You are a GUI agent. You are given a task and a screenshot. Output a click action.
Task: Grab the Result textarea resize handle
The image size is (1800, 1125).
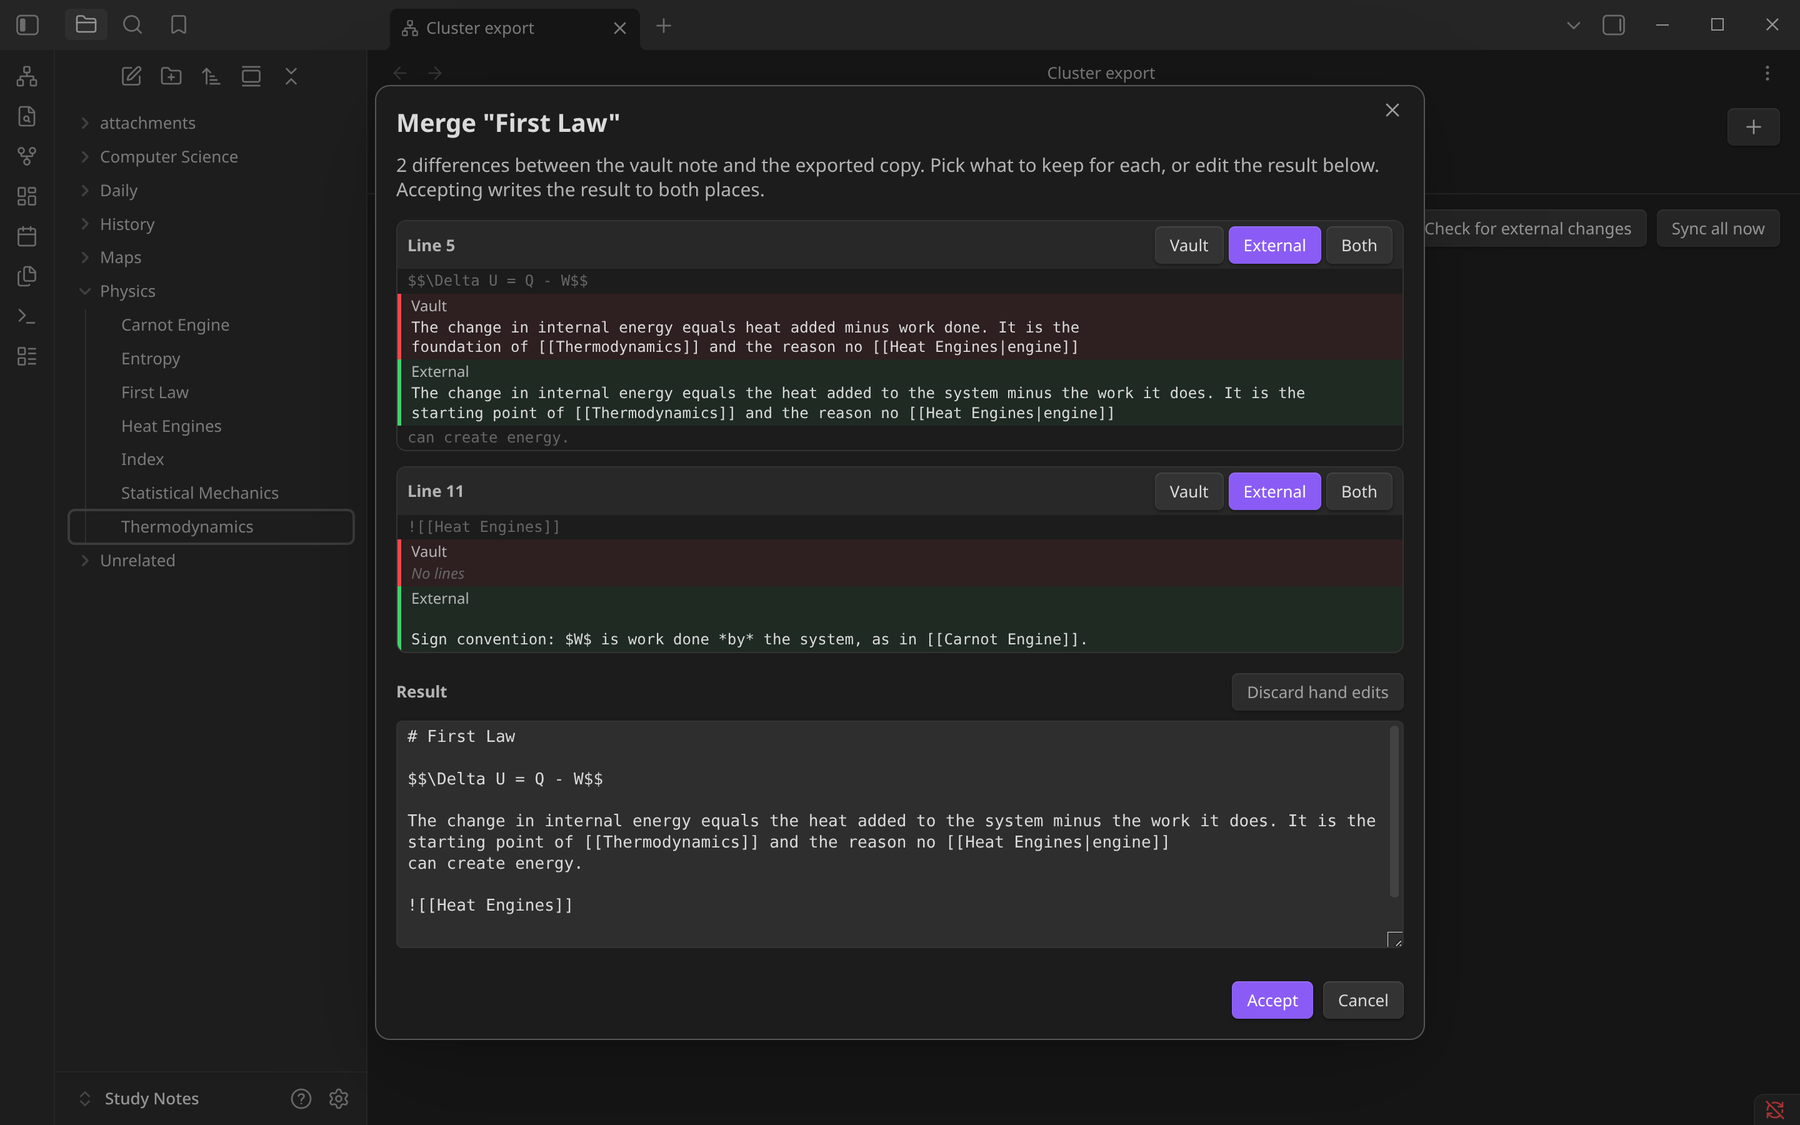pyautogui.click(x=1395, y=939)
